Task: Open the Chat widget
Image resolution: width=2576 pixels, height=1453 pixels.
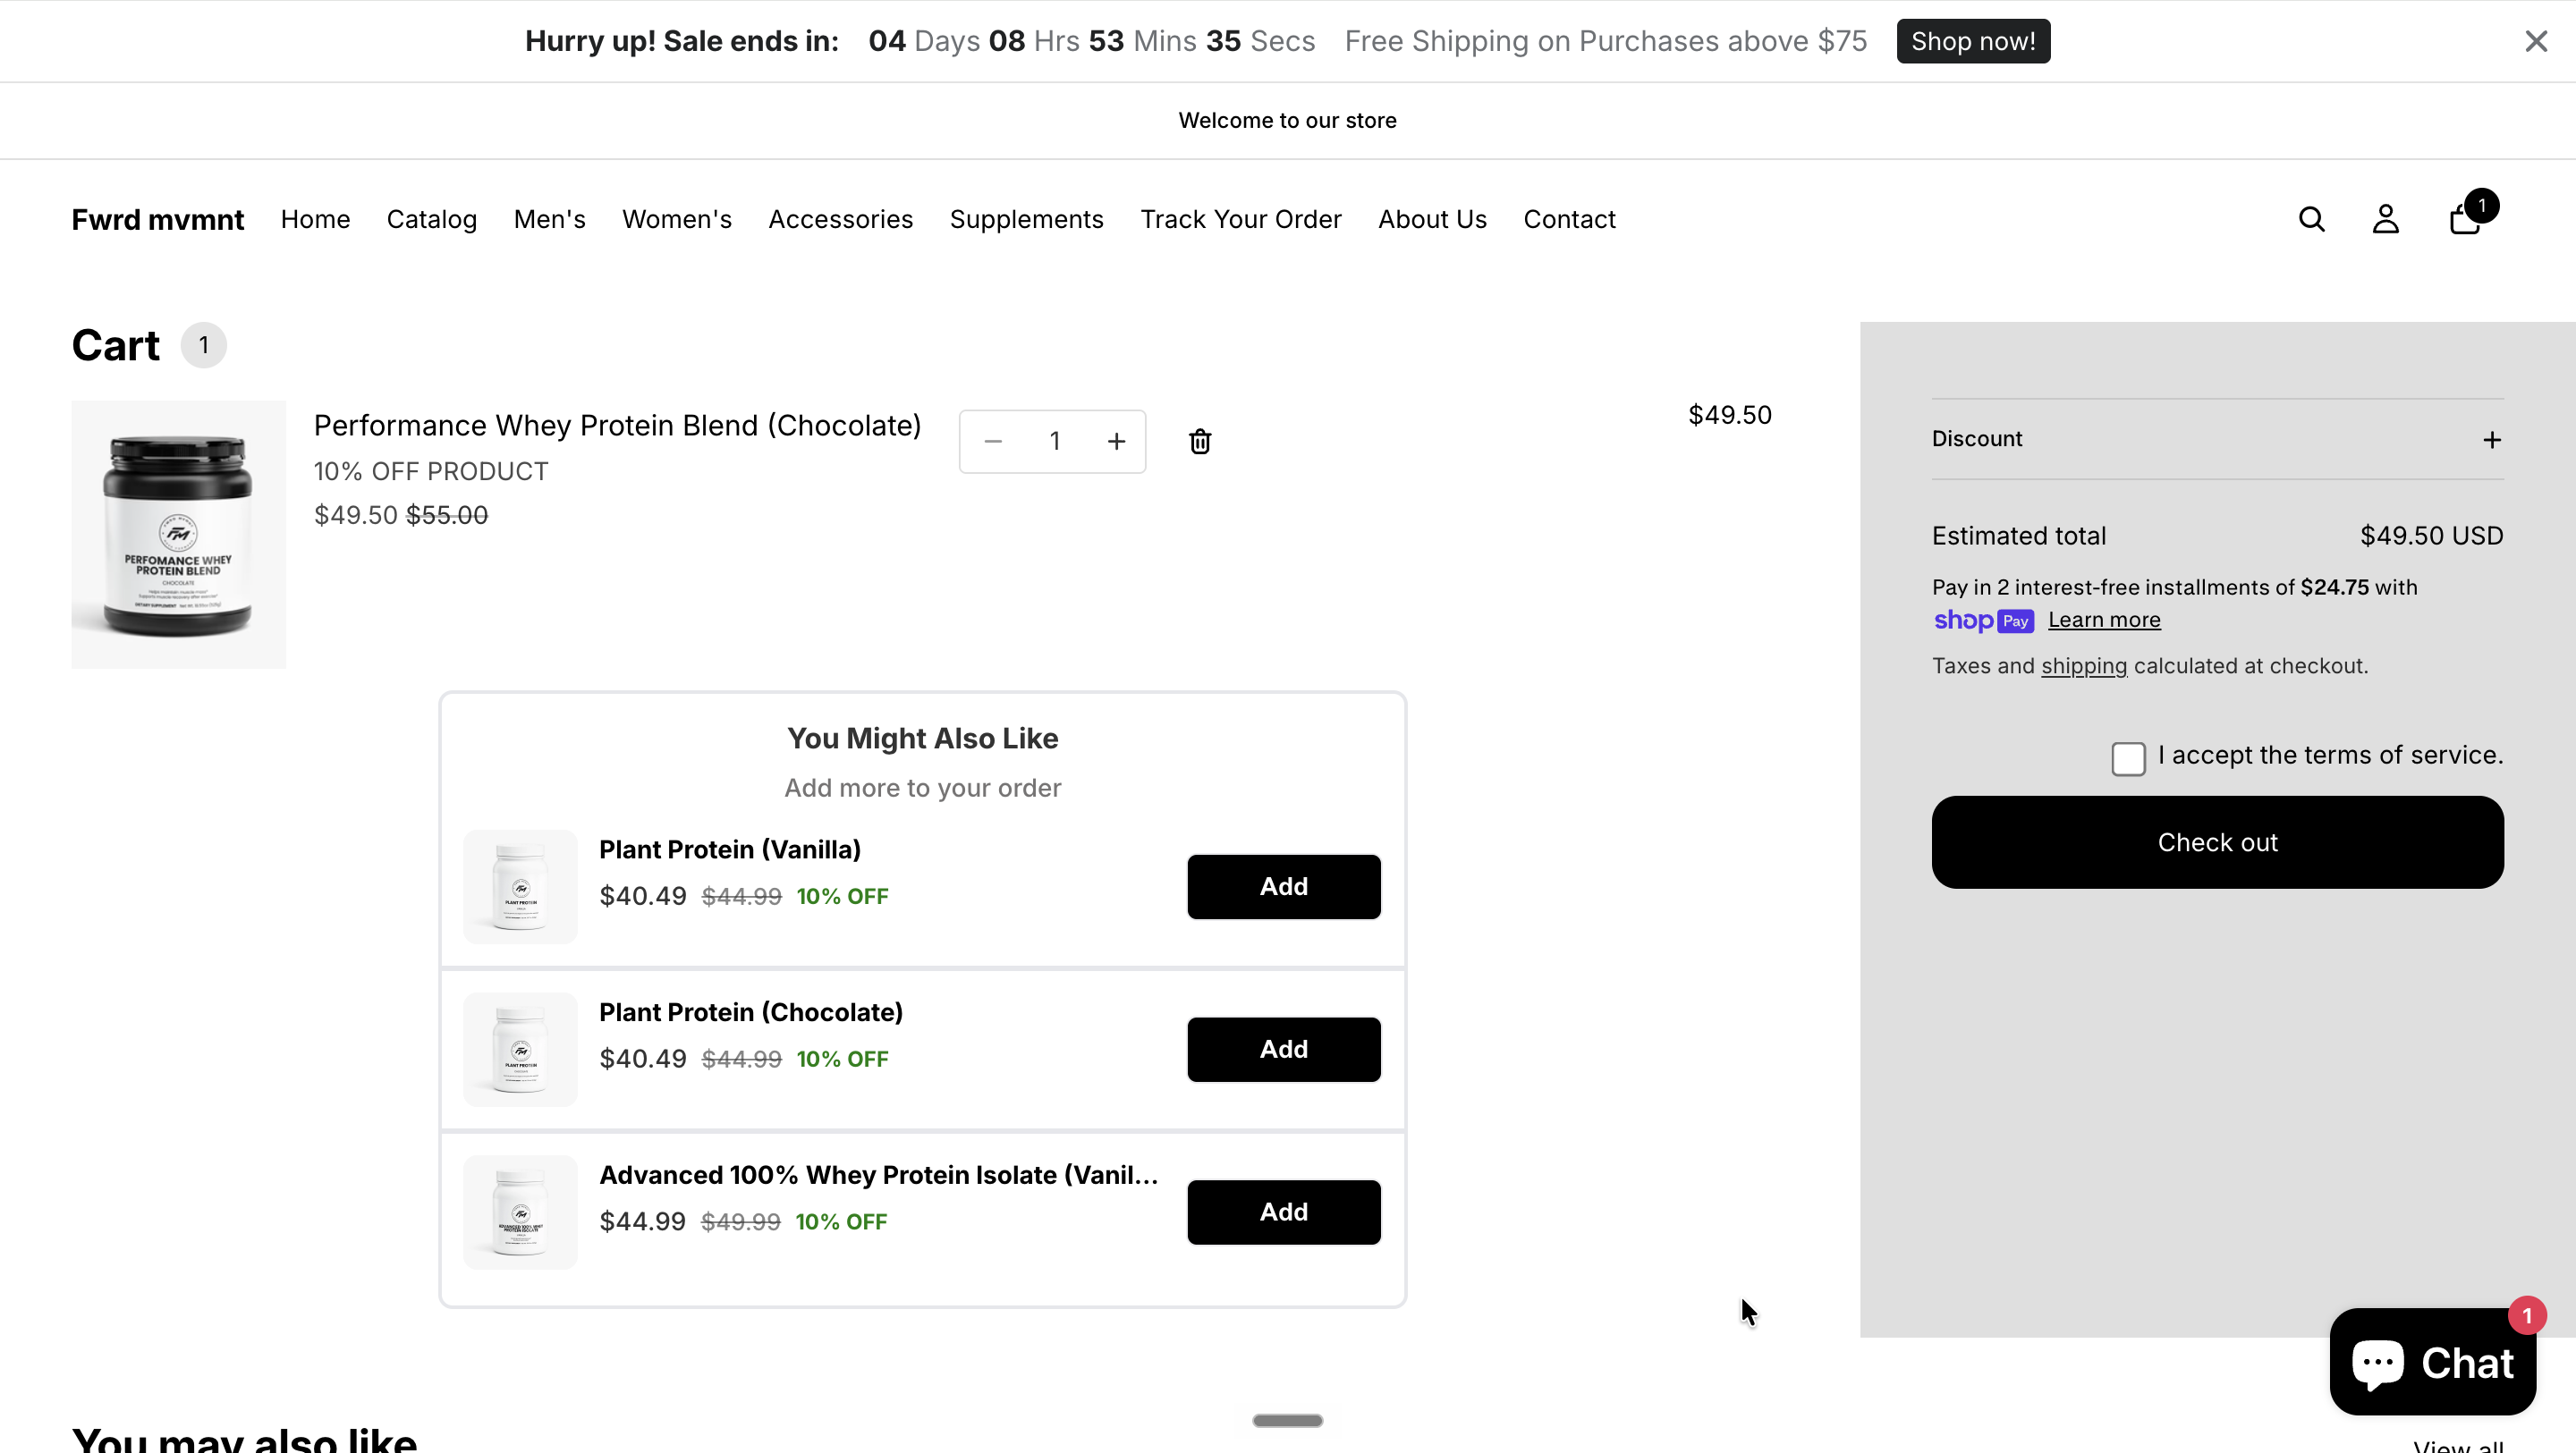Action: click(2432, 1362)
